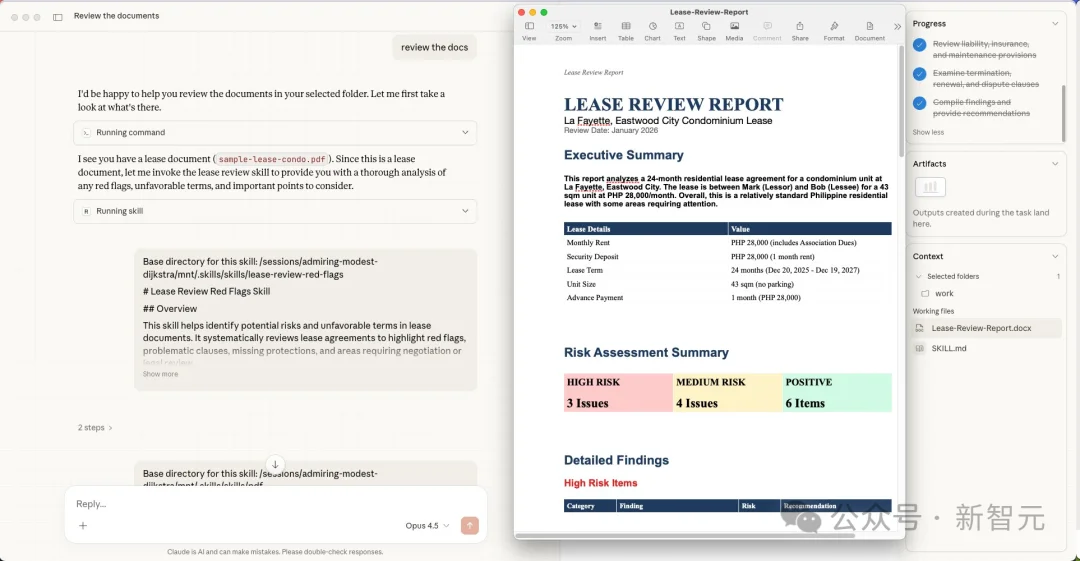This screenshot has width=1080, height=561.
Task: Click the 'Show more' link in skill output
Action: 160,374
